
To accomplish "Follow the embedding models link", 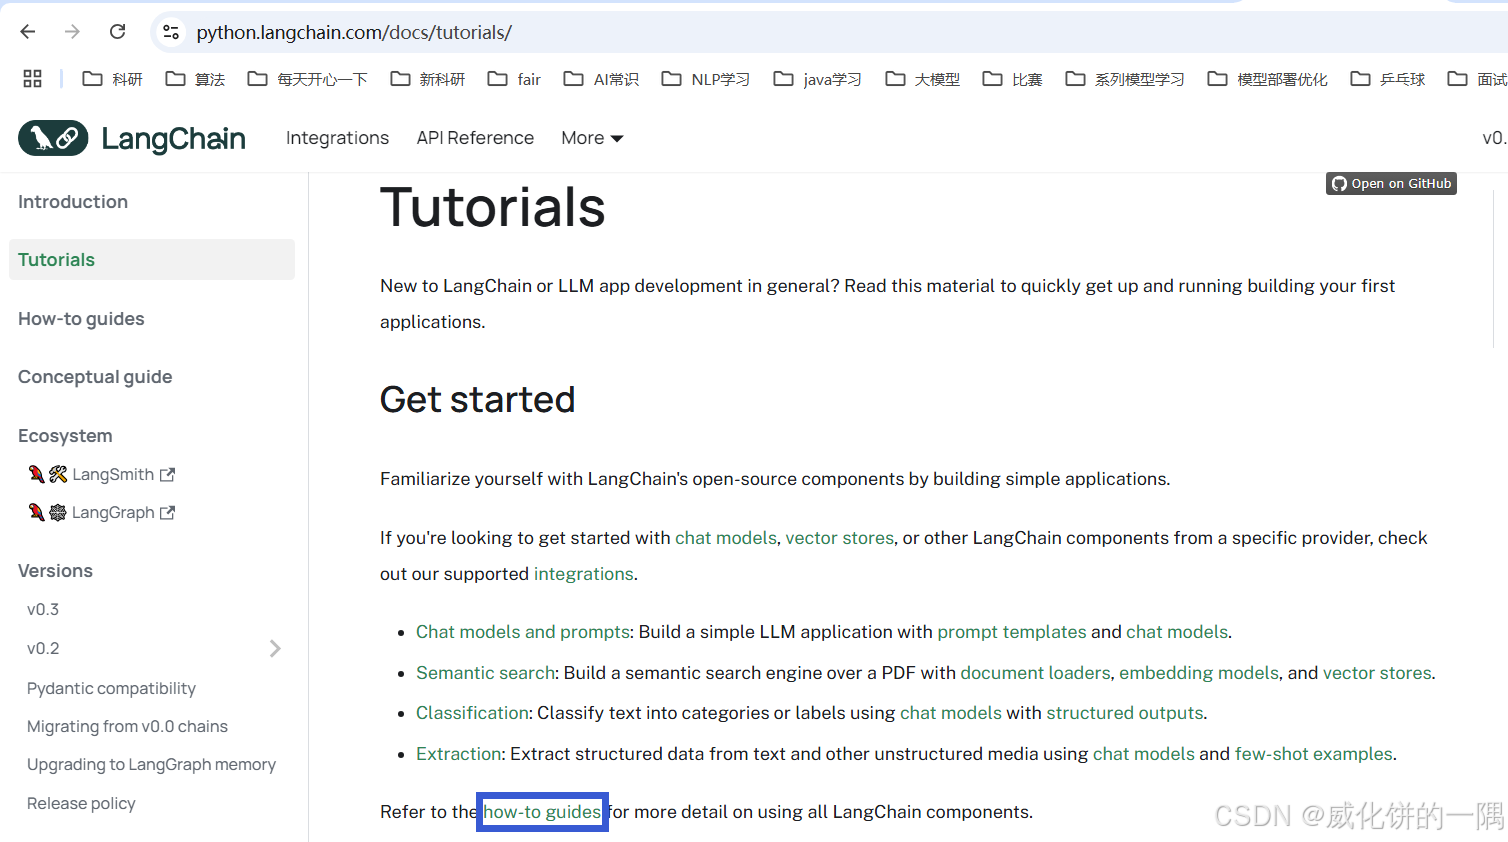I will (1199, 673).
